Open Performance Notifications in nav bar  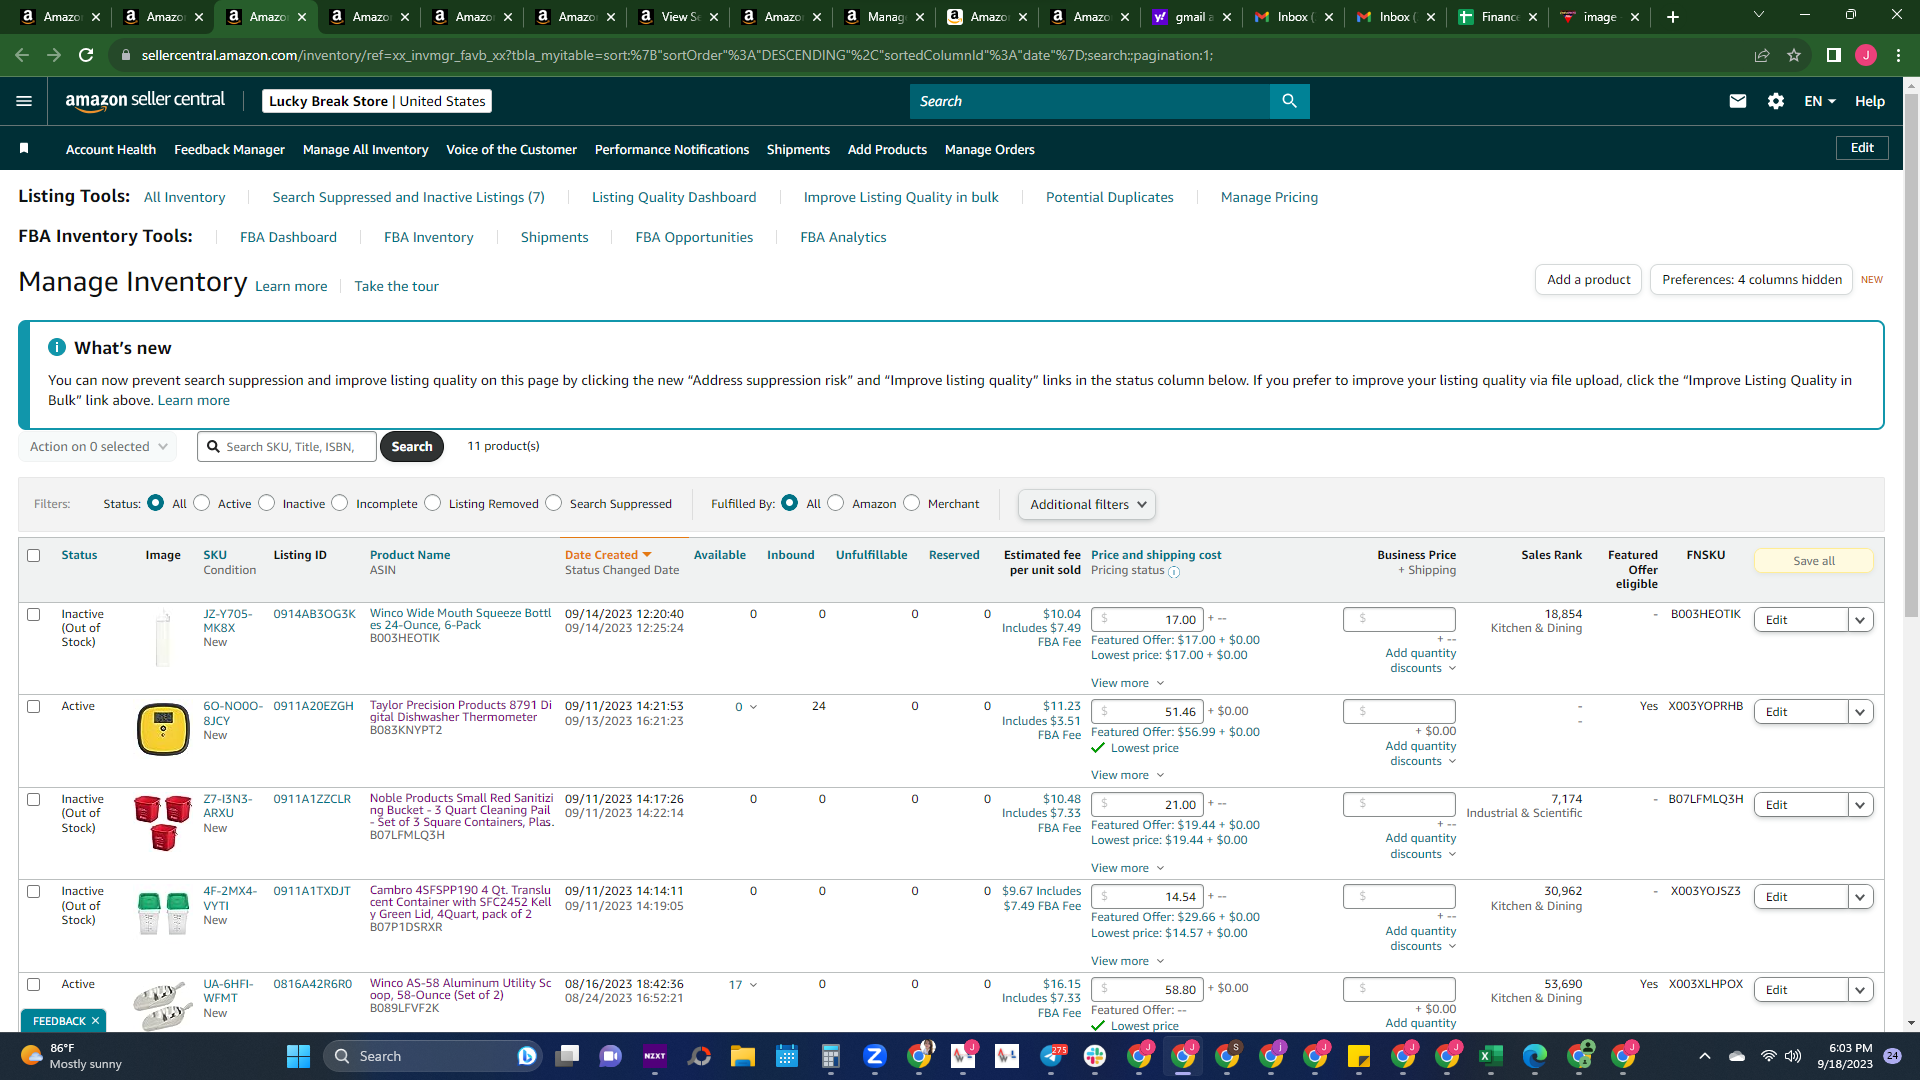(672, 149)
